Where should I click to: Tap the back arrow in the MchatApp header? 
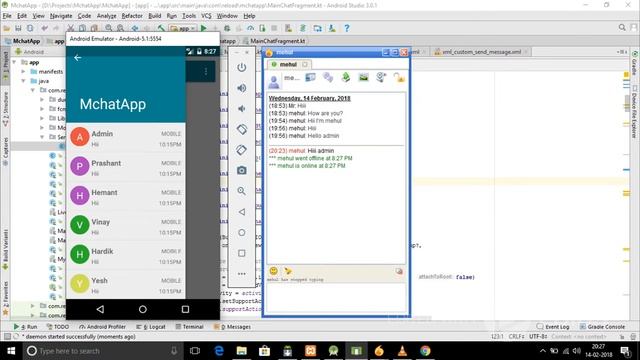click(x=78, y=58)
